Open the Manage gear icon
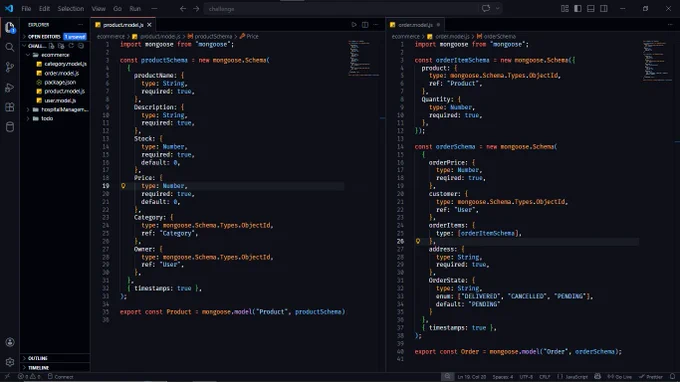The height and width of the screenshot is (382, 680). [x=10, y=362]
